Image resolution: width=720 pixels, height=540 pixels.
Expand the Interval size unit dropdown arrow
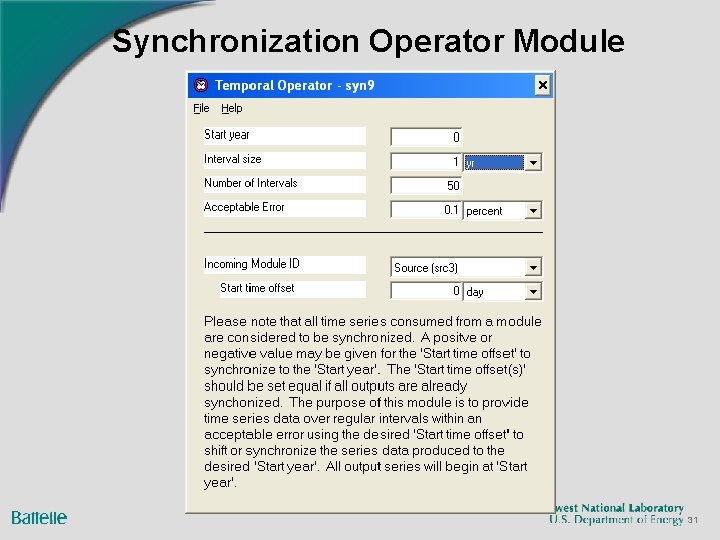(533, 163)
